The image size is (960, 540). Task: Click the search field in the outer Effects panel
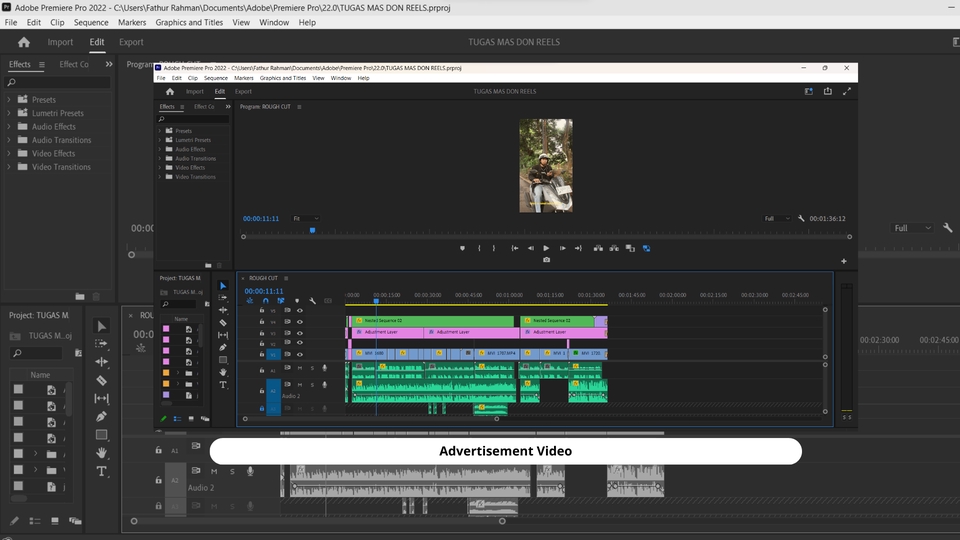tap(60, 82)
